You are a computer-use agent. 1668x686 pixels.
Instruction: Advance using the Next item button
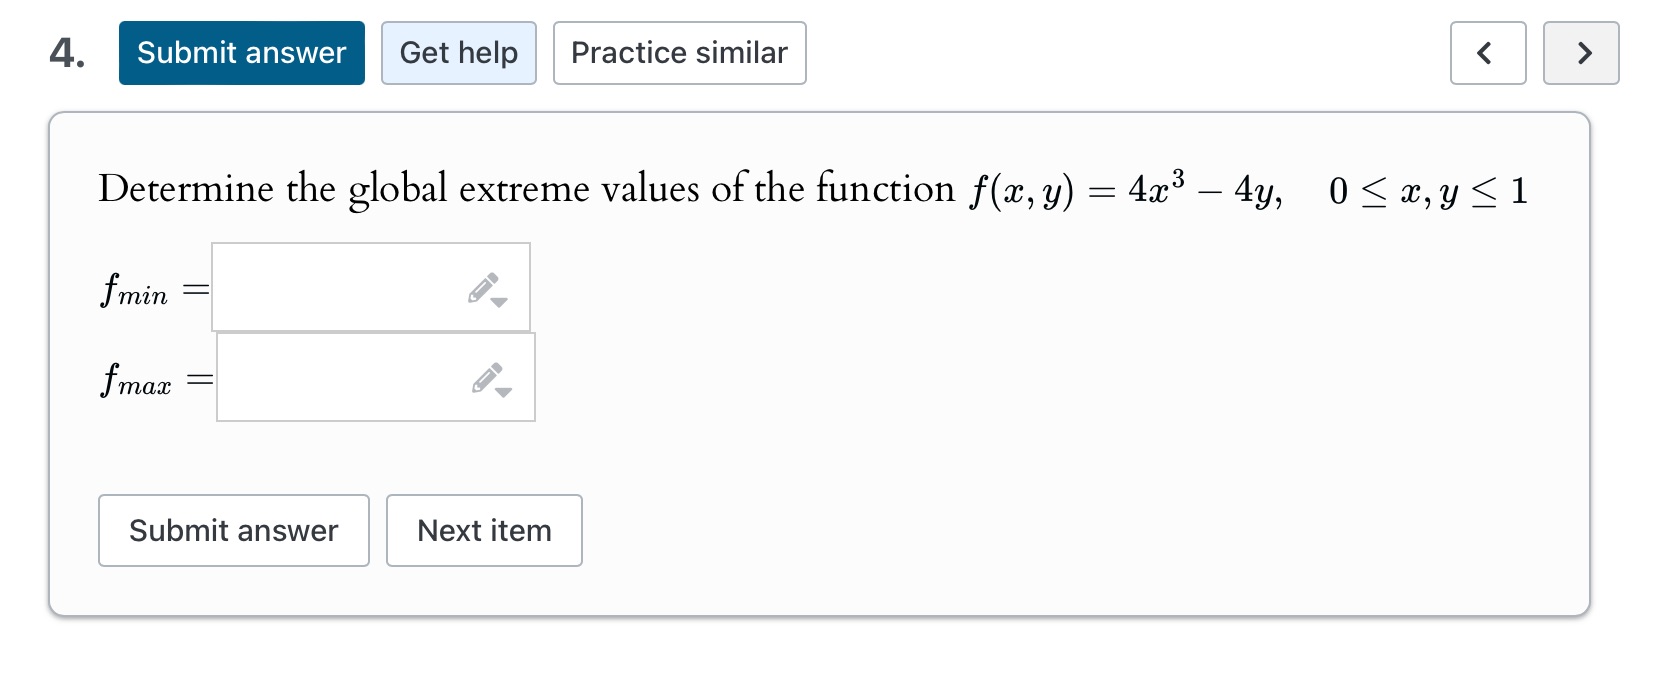tap(484, 530)
